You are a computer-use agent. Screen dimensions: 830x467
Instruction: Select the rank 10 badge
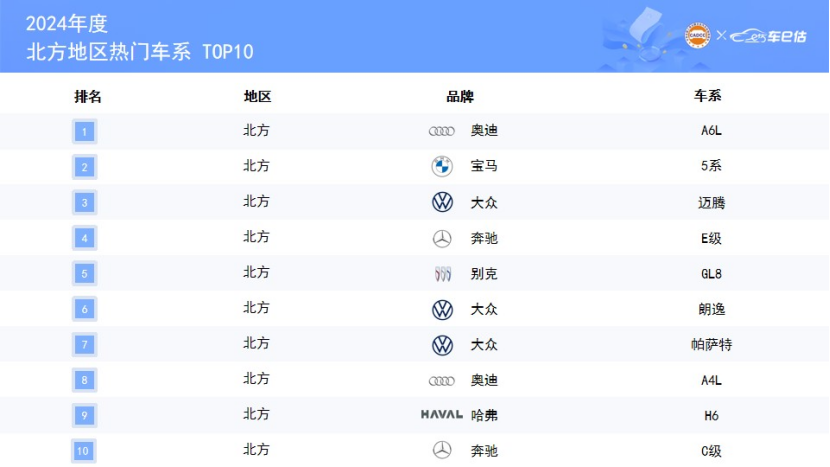pos(84,451)
